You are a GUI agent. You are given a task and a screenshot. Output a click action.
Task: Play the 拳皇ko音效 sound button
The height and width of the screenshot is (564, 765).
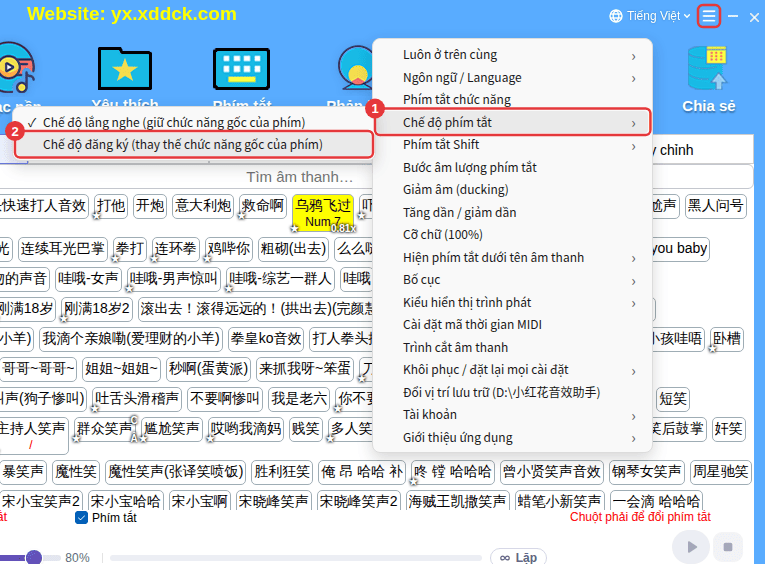266,339
